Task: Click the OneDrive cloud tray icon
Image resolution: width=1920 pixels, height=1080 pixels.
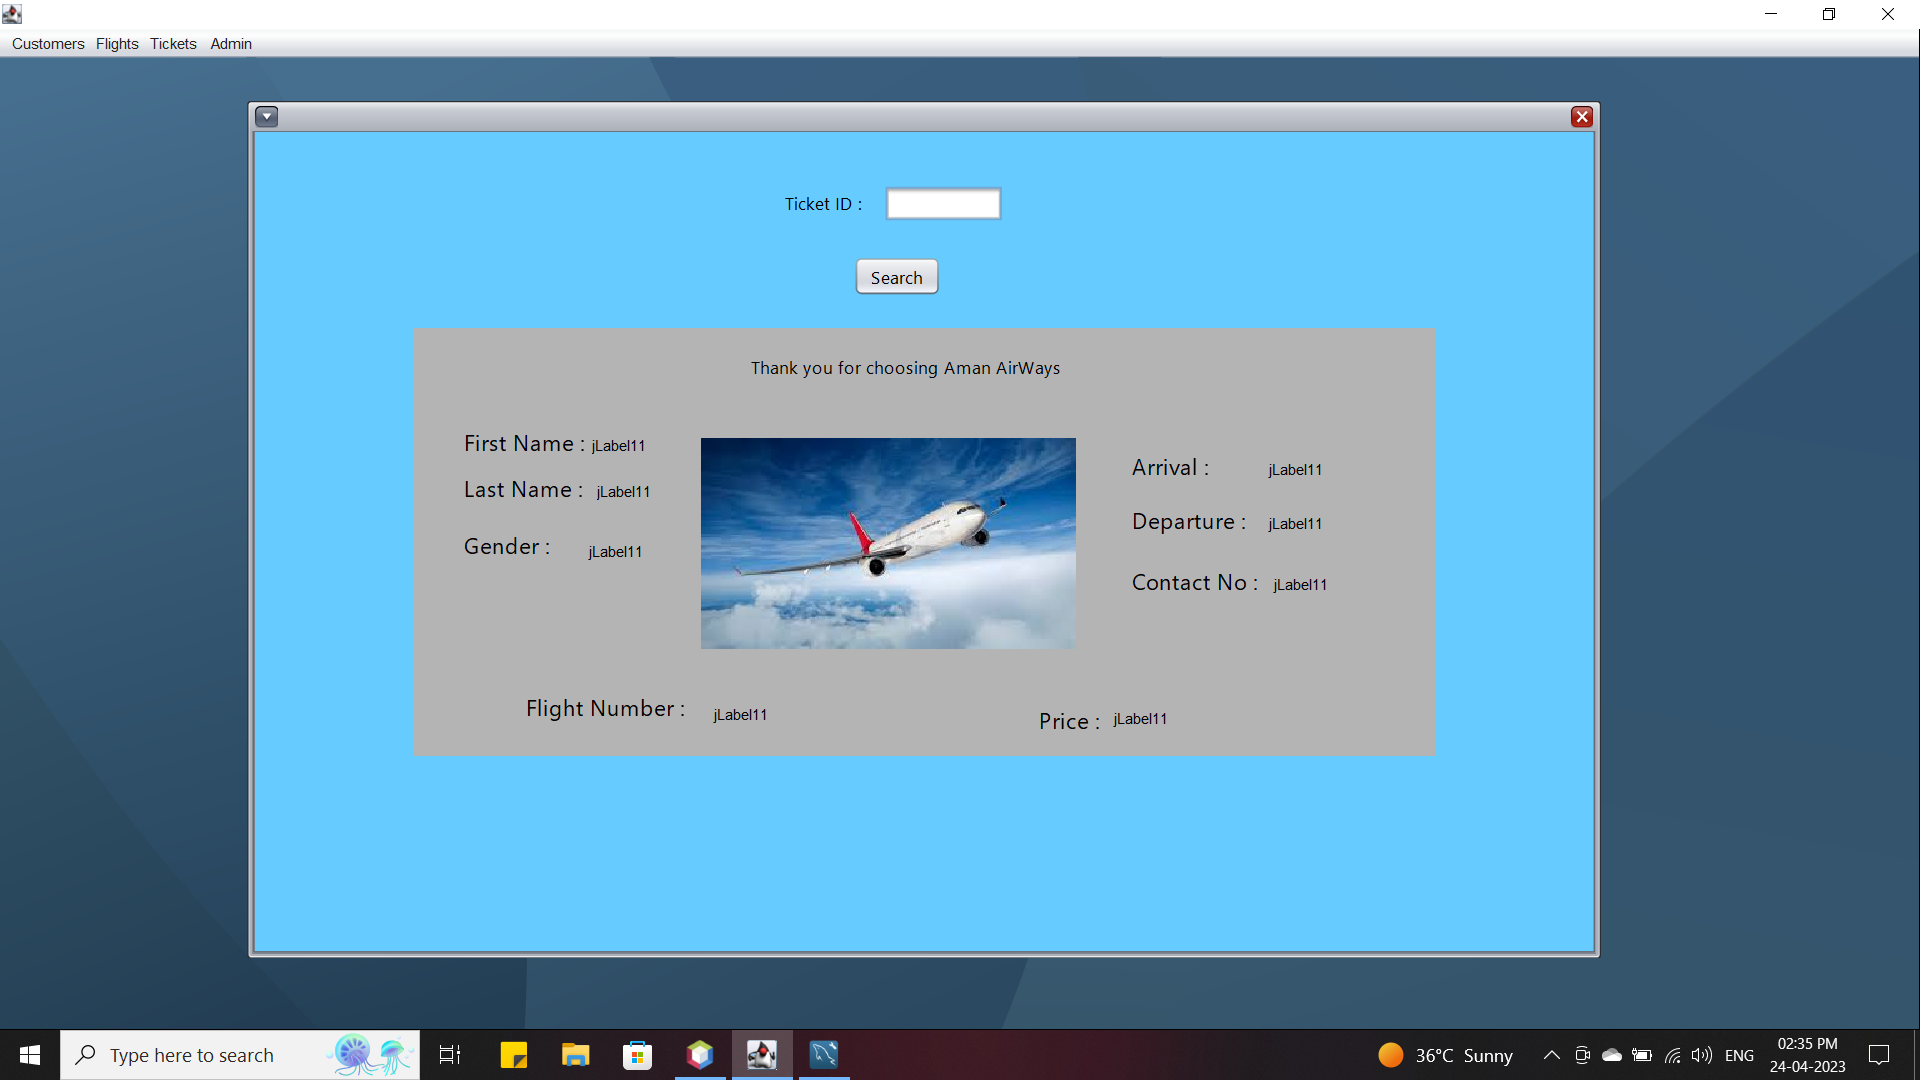Action: click(1612, 1055)
